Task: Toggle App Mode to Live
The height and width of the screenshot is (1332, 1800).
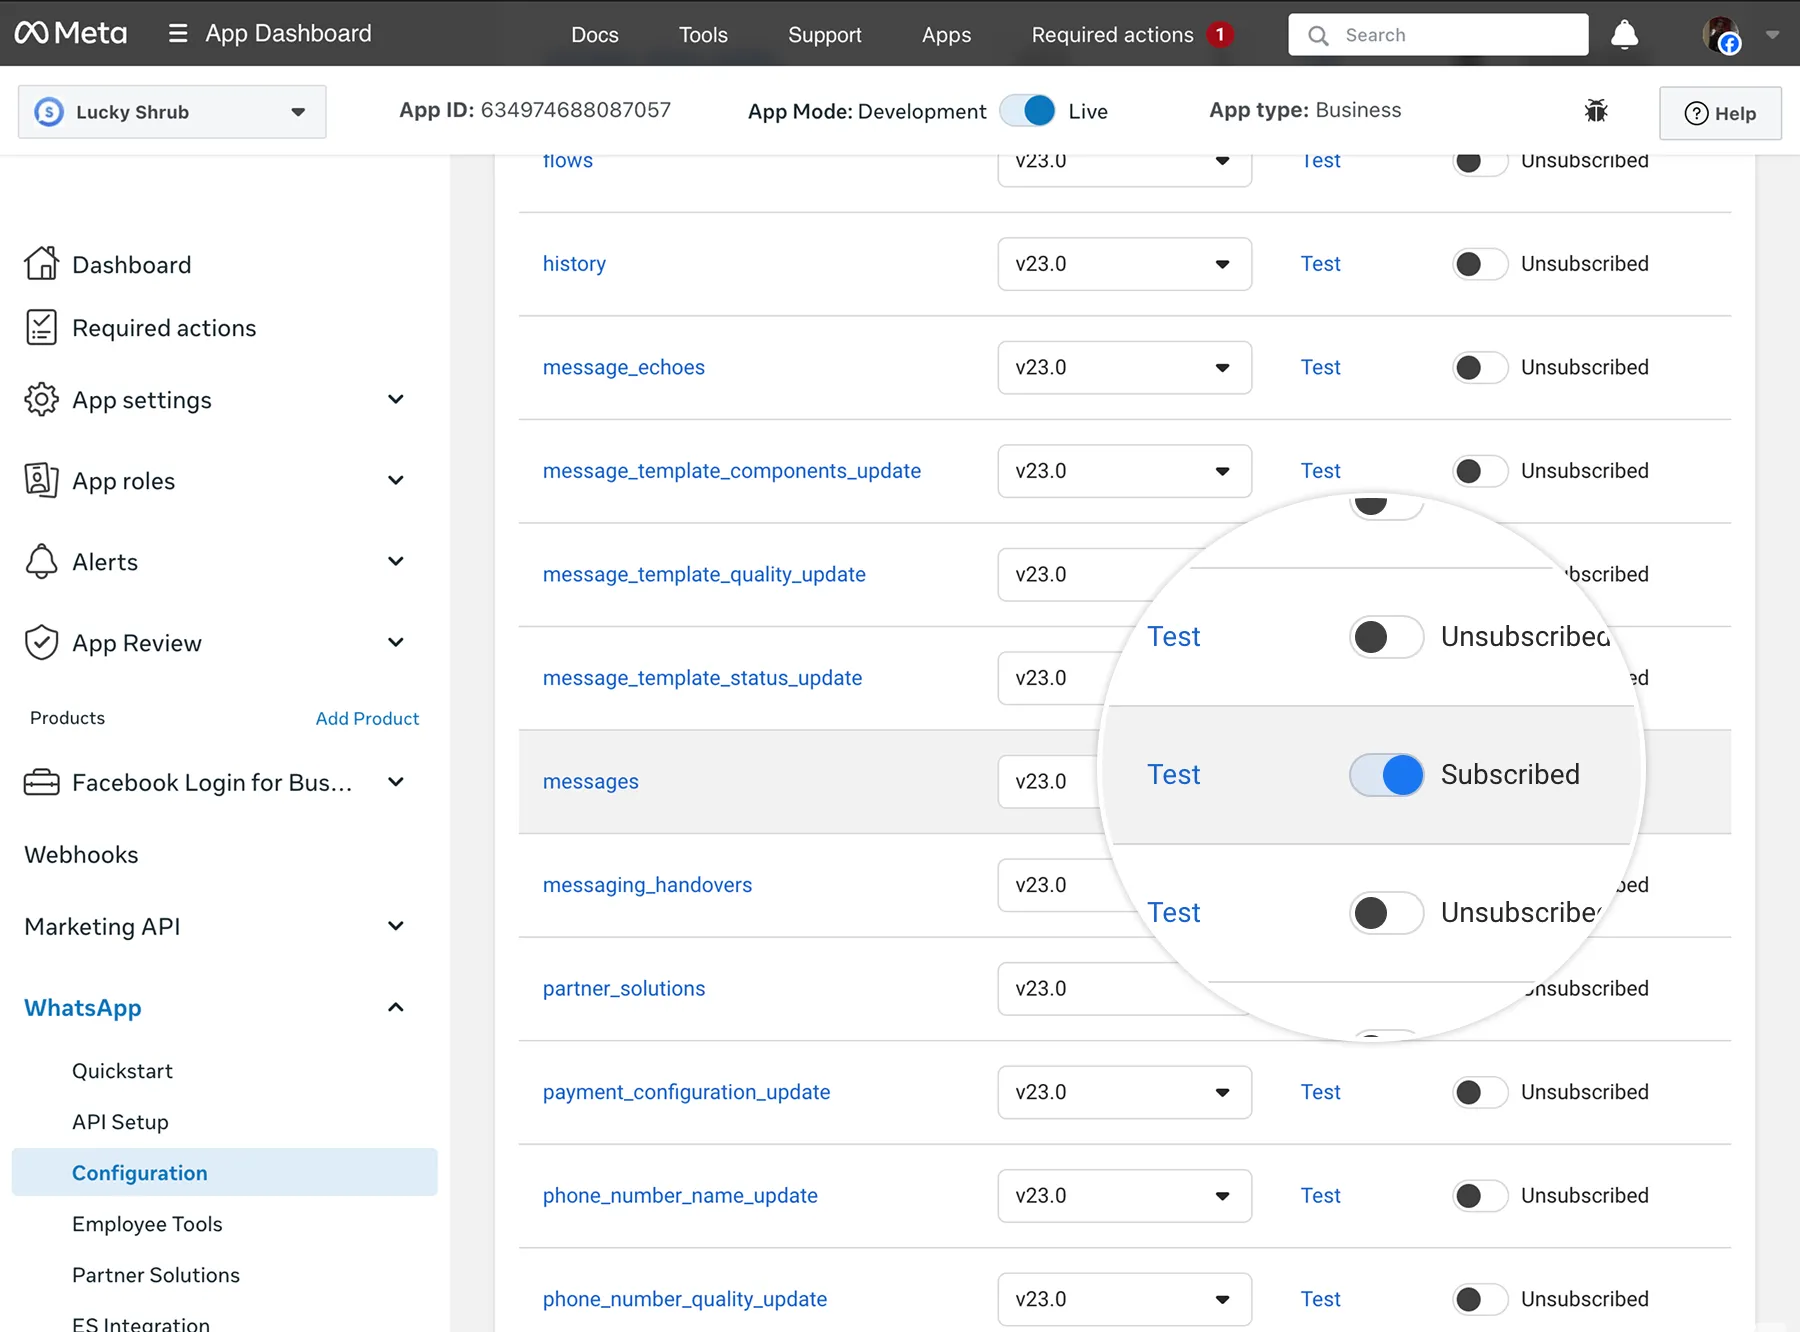Action: tap(1027, 111)
